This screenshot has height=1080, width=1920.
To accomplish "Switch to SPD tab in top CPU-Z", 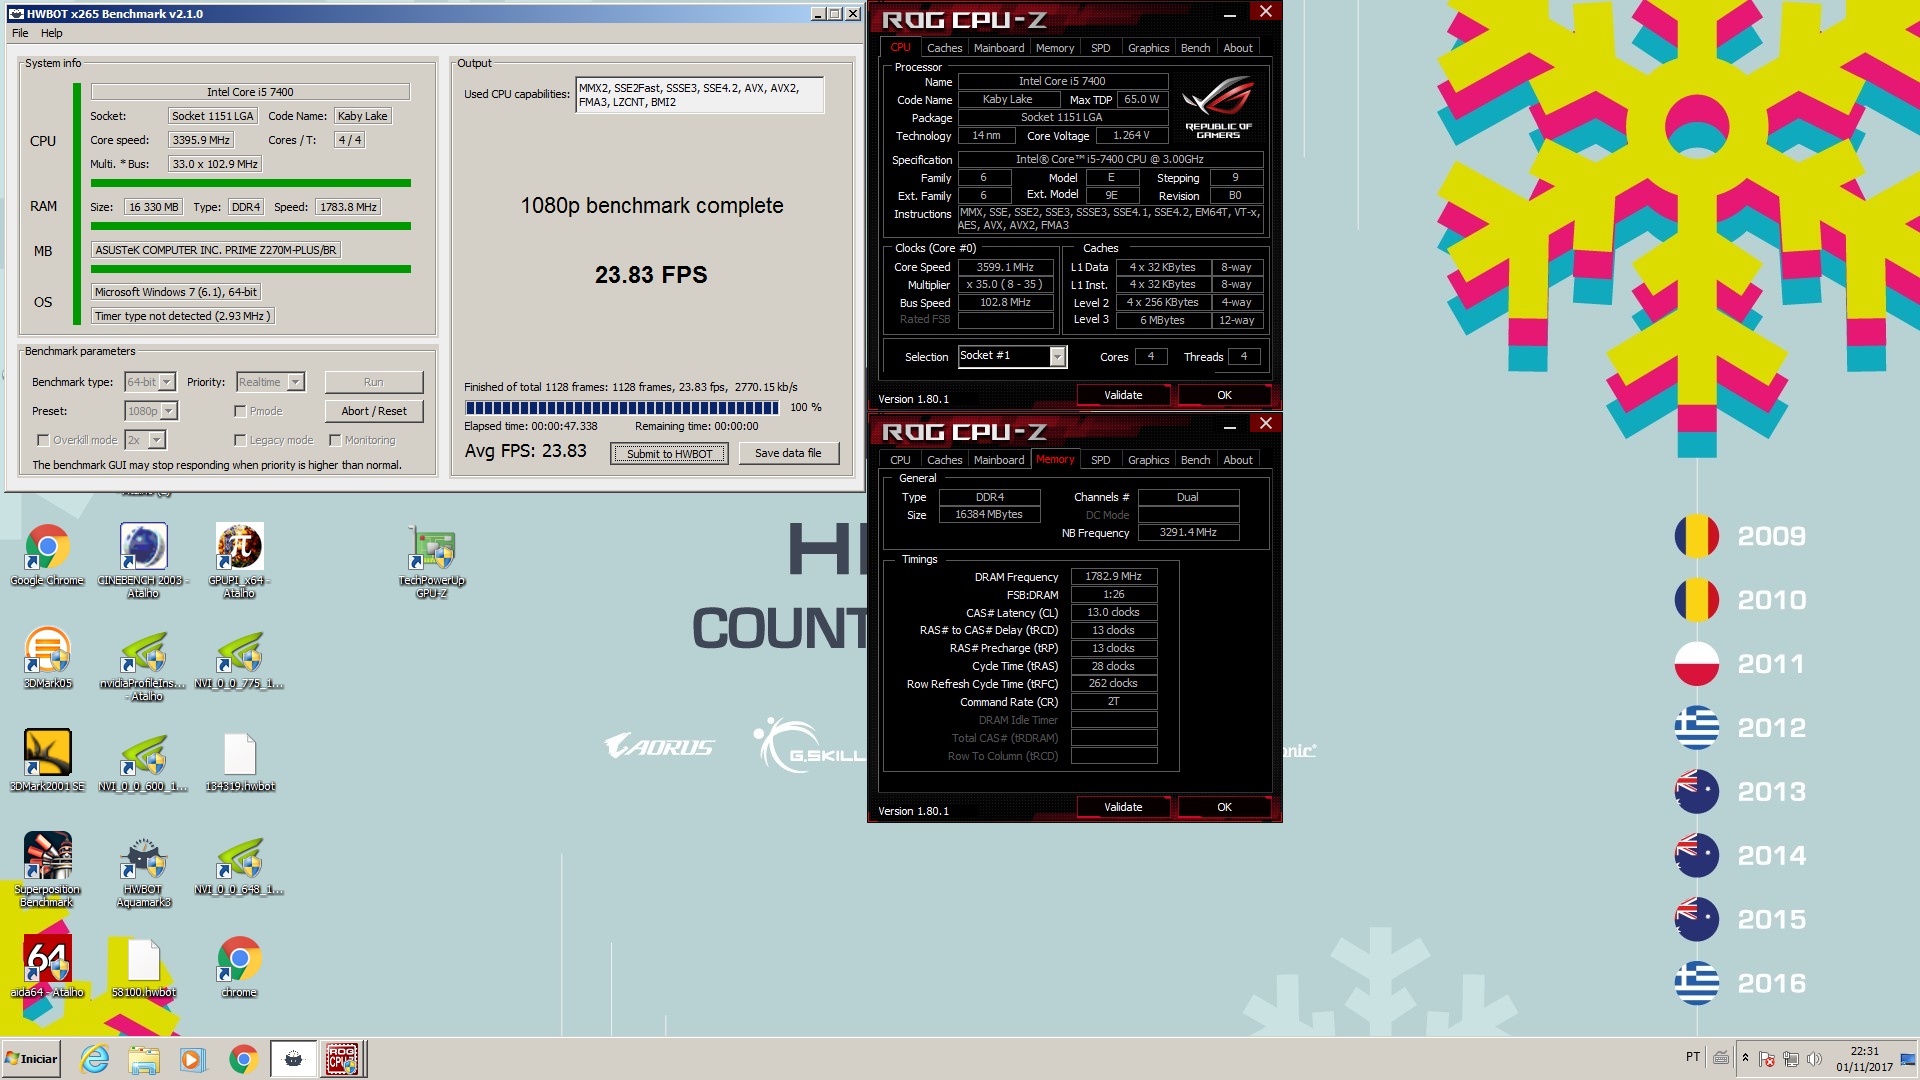I will (x=1100, y=48).
